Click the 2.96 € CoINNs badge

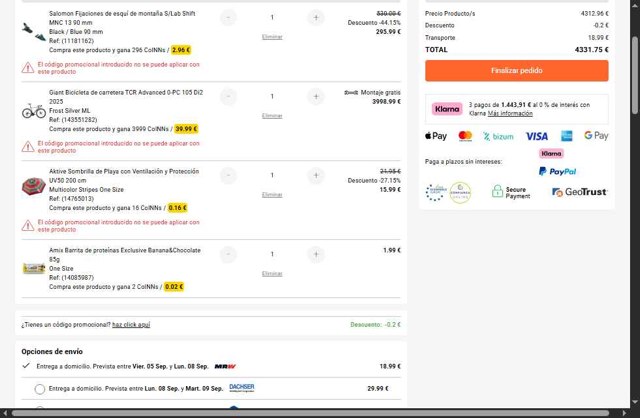(181, 50)
